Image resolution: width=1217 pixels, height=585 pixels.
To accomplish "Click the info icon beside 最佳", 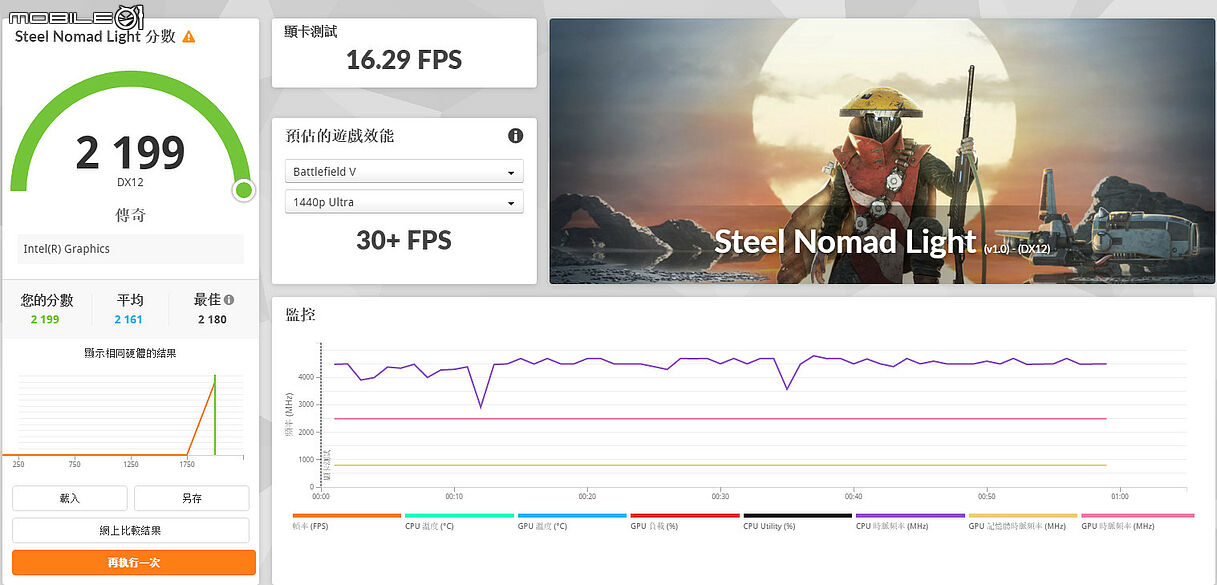I will click(x=229, y=300).
